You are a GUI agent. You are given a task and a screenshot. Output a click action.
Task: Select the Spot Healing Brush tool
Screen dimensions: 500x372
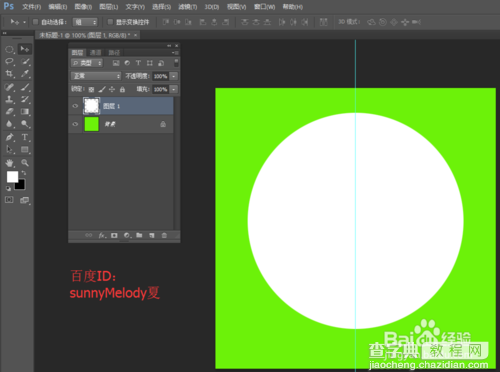[x=9, y=87]
